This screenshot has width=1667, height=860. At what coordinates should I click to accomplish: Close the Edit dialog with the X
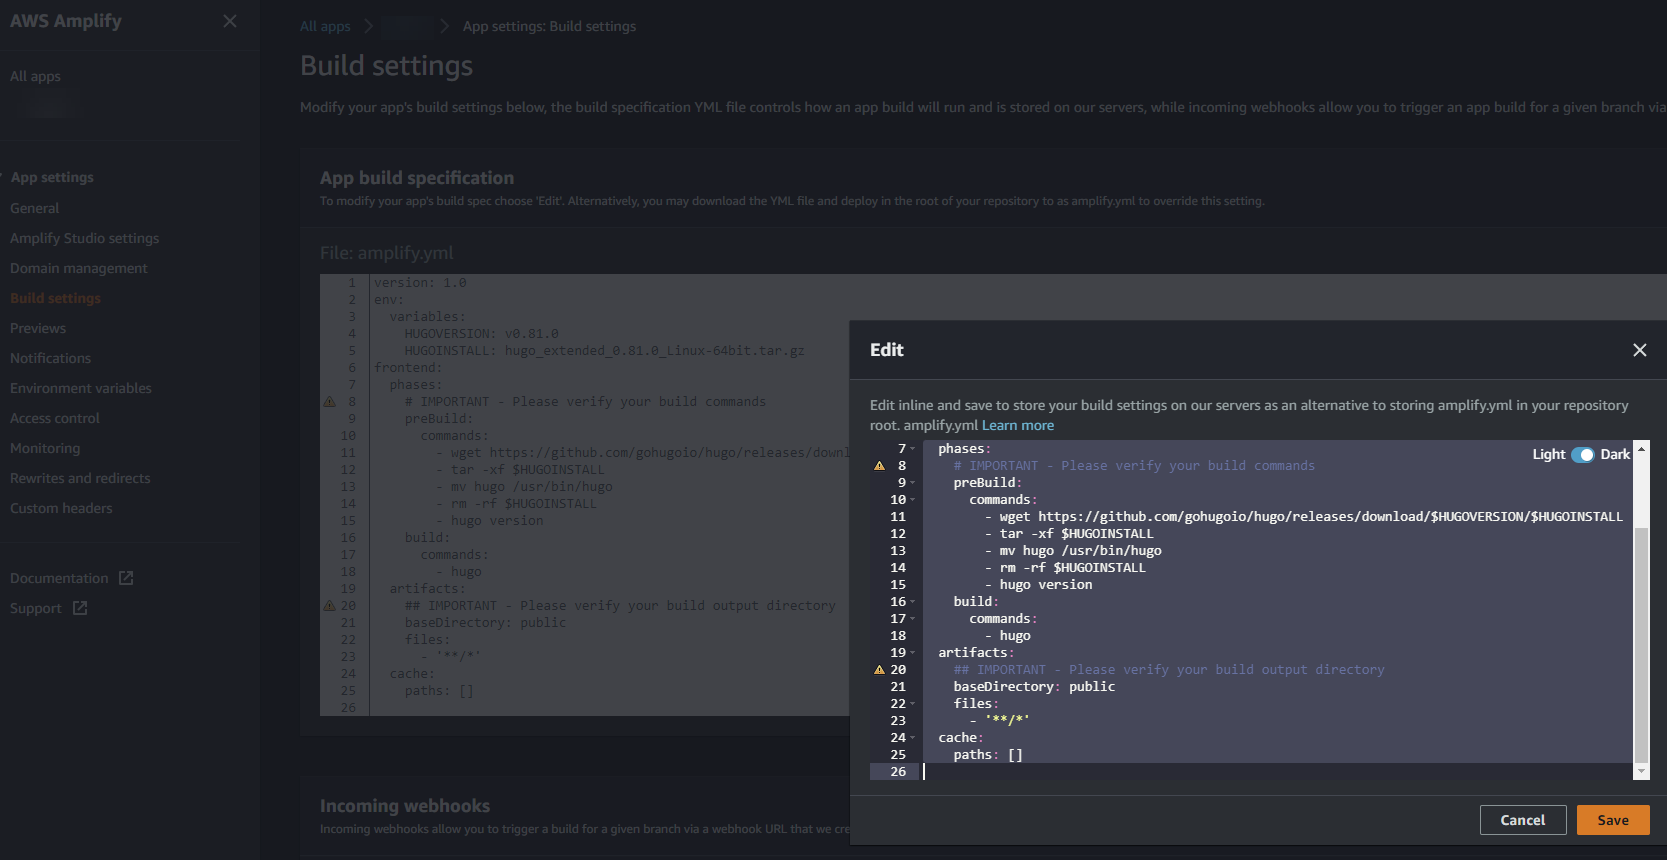[x=1639, y=350]
